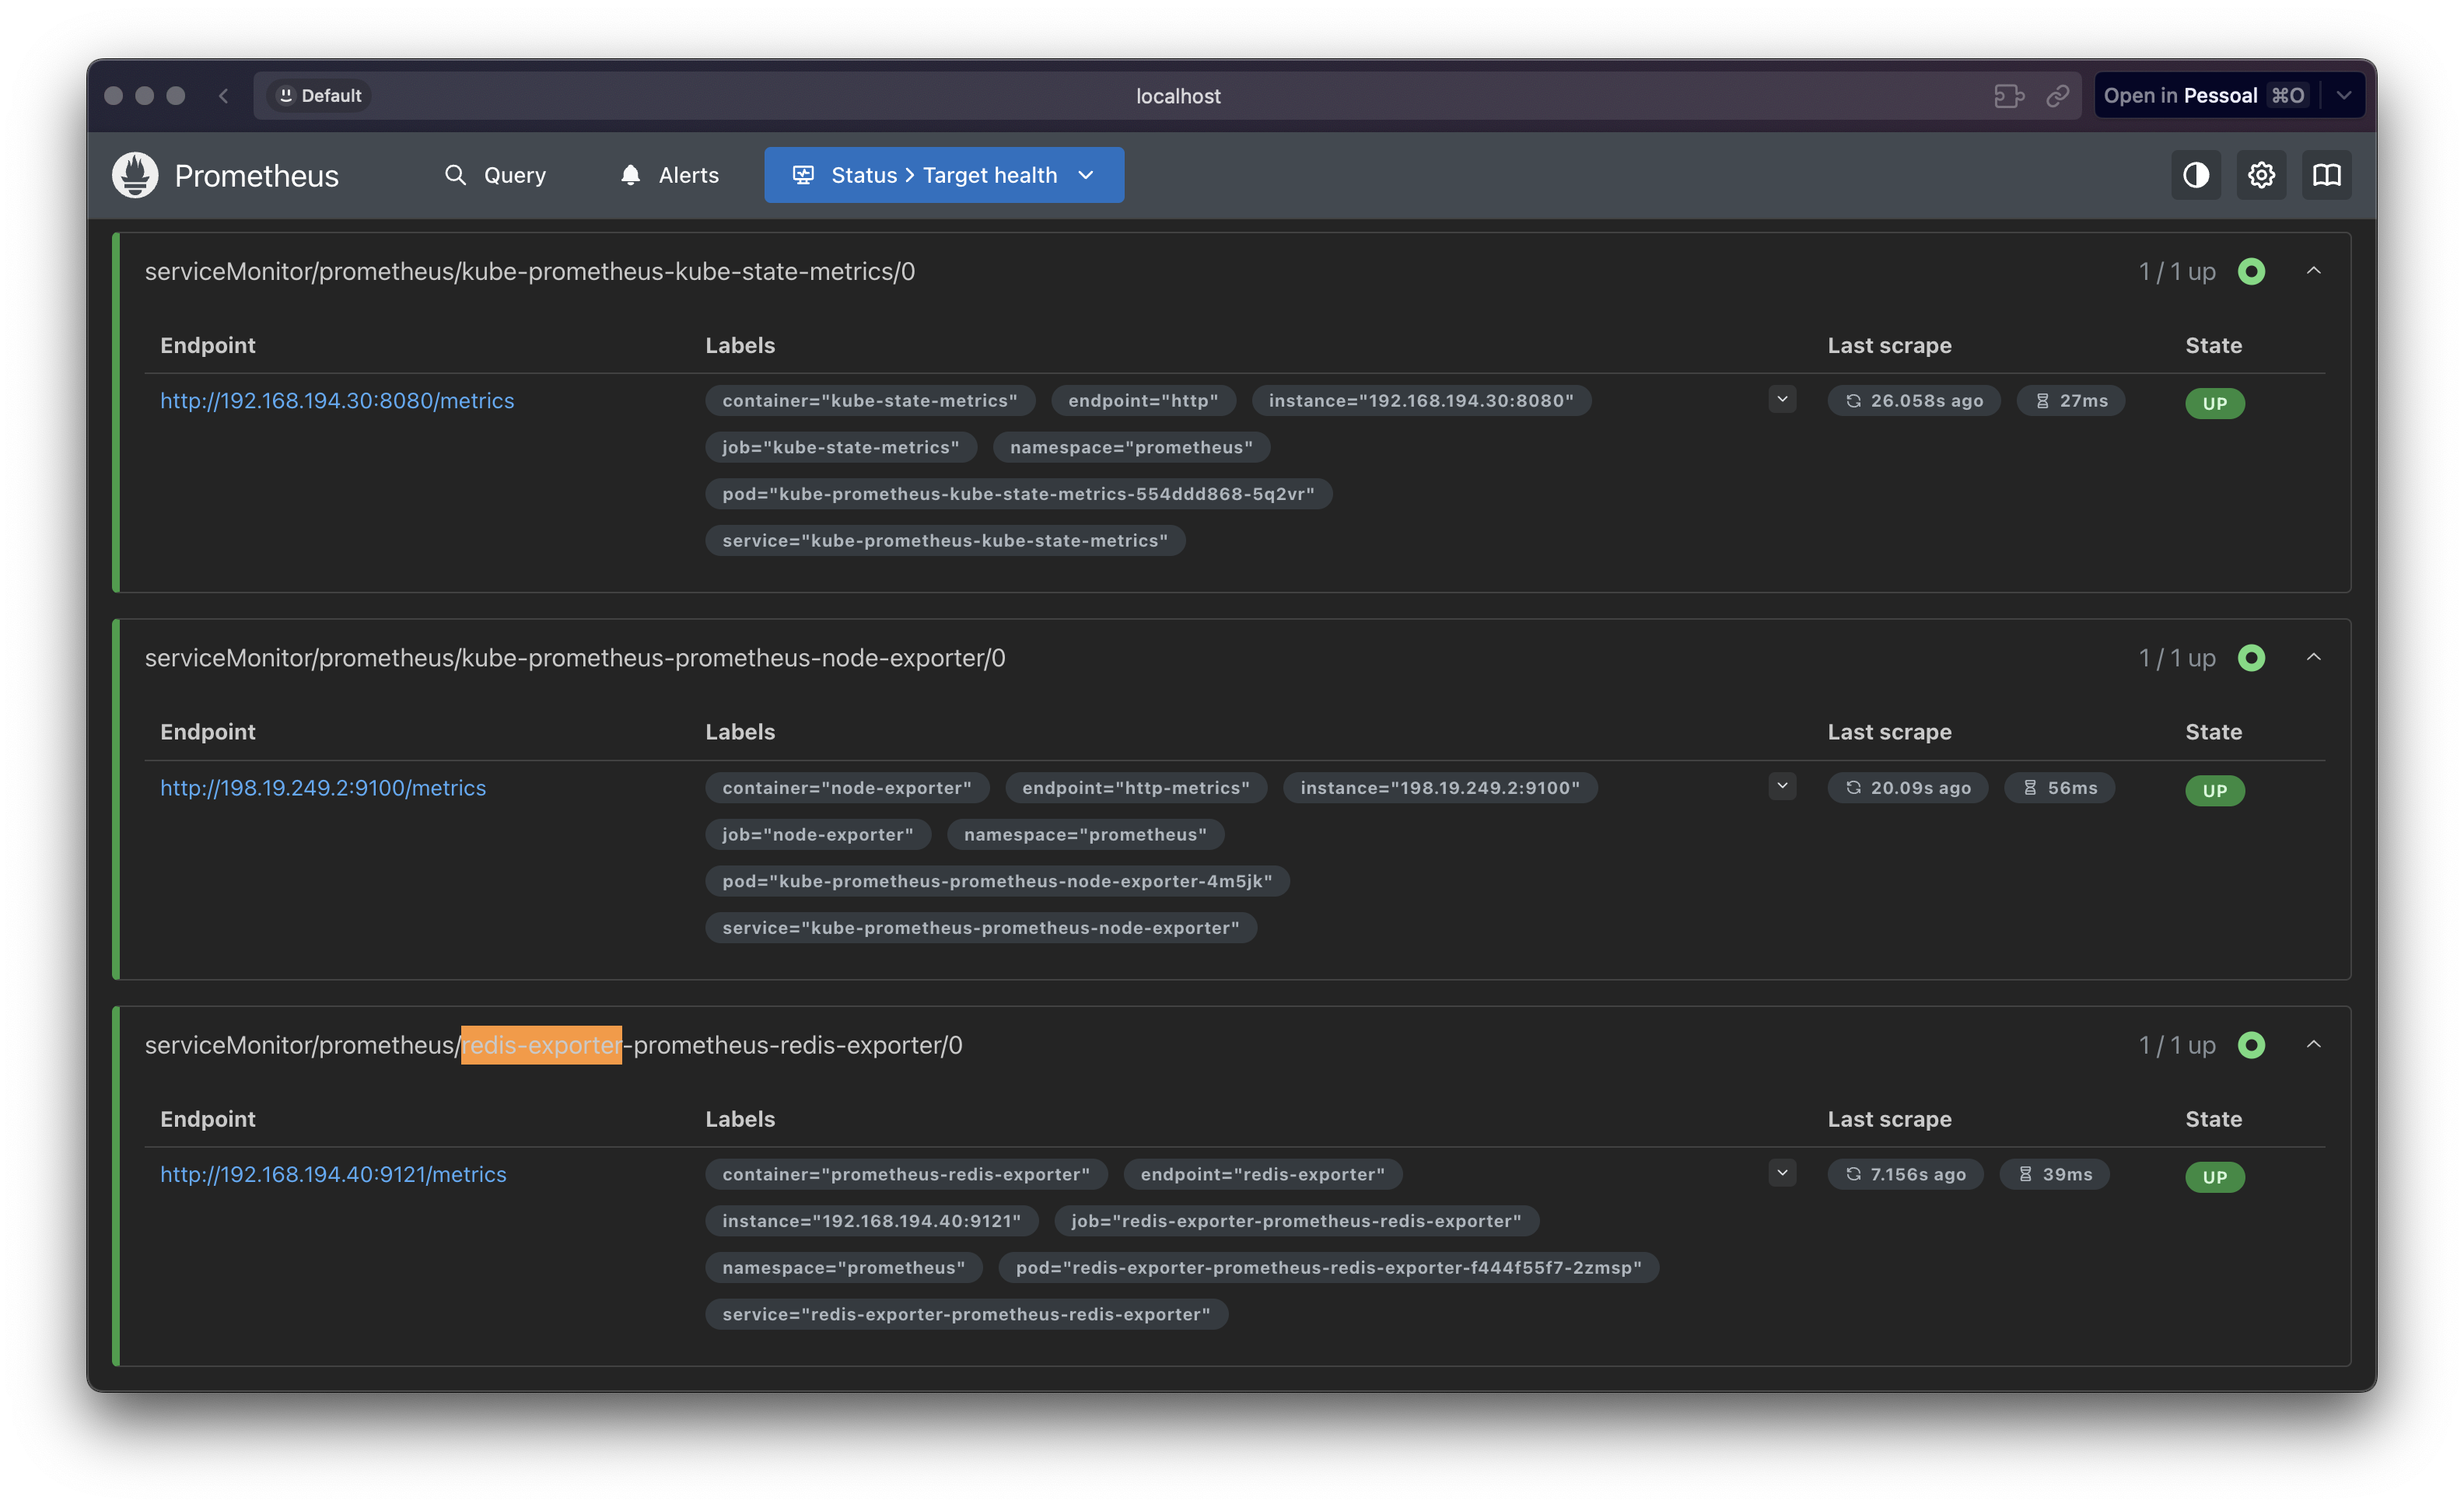2464x1507 pixels.
Task: Click the UP badge for redis-exporter target
Action: pyautogui.click(x=2215, y=1177)
